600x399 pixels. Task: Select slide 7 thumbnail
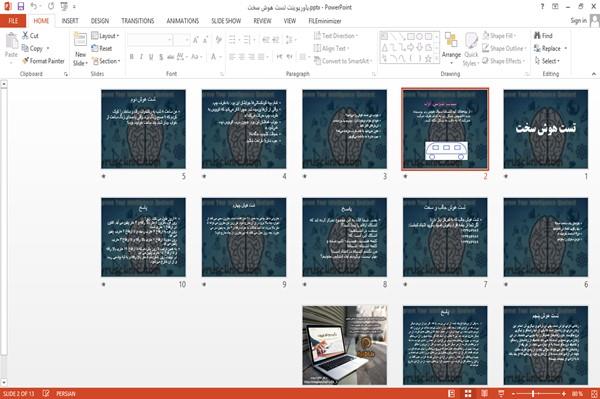pos(445,237)
